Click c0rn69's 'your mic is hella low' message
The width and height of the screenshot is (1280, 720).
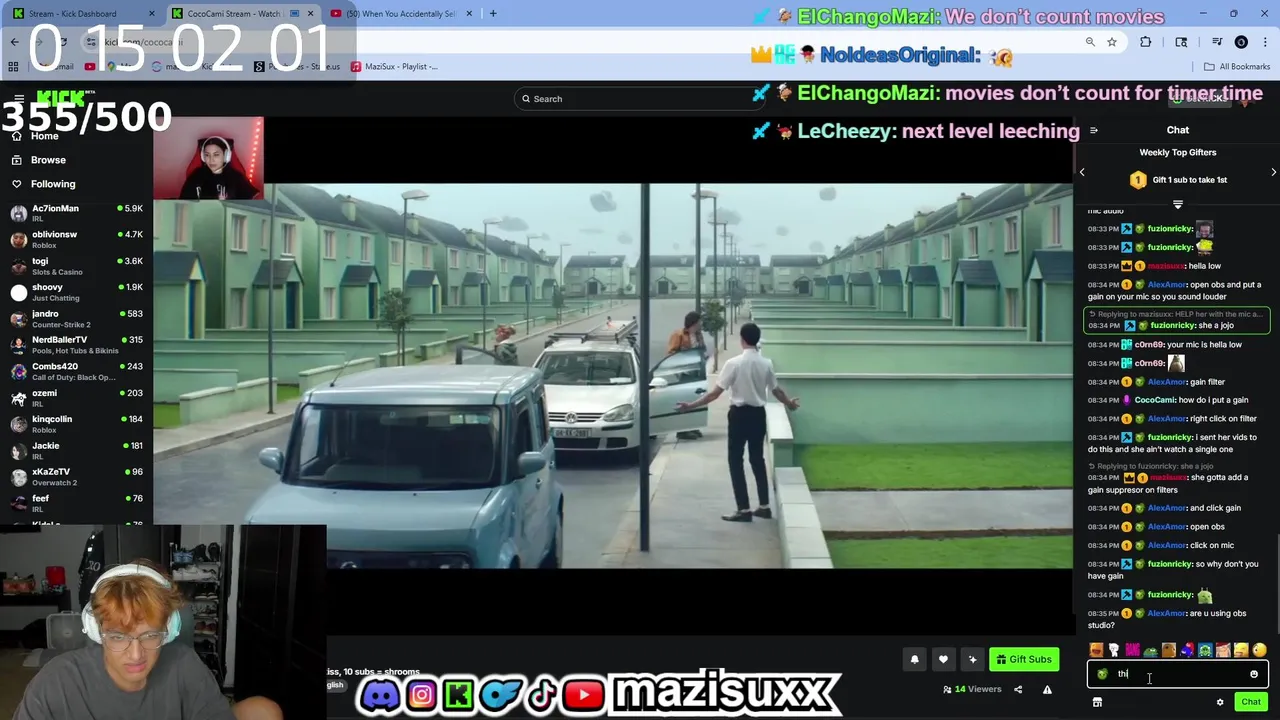pyautogui.click(x=1178, y=345)
